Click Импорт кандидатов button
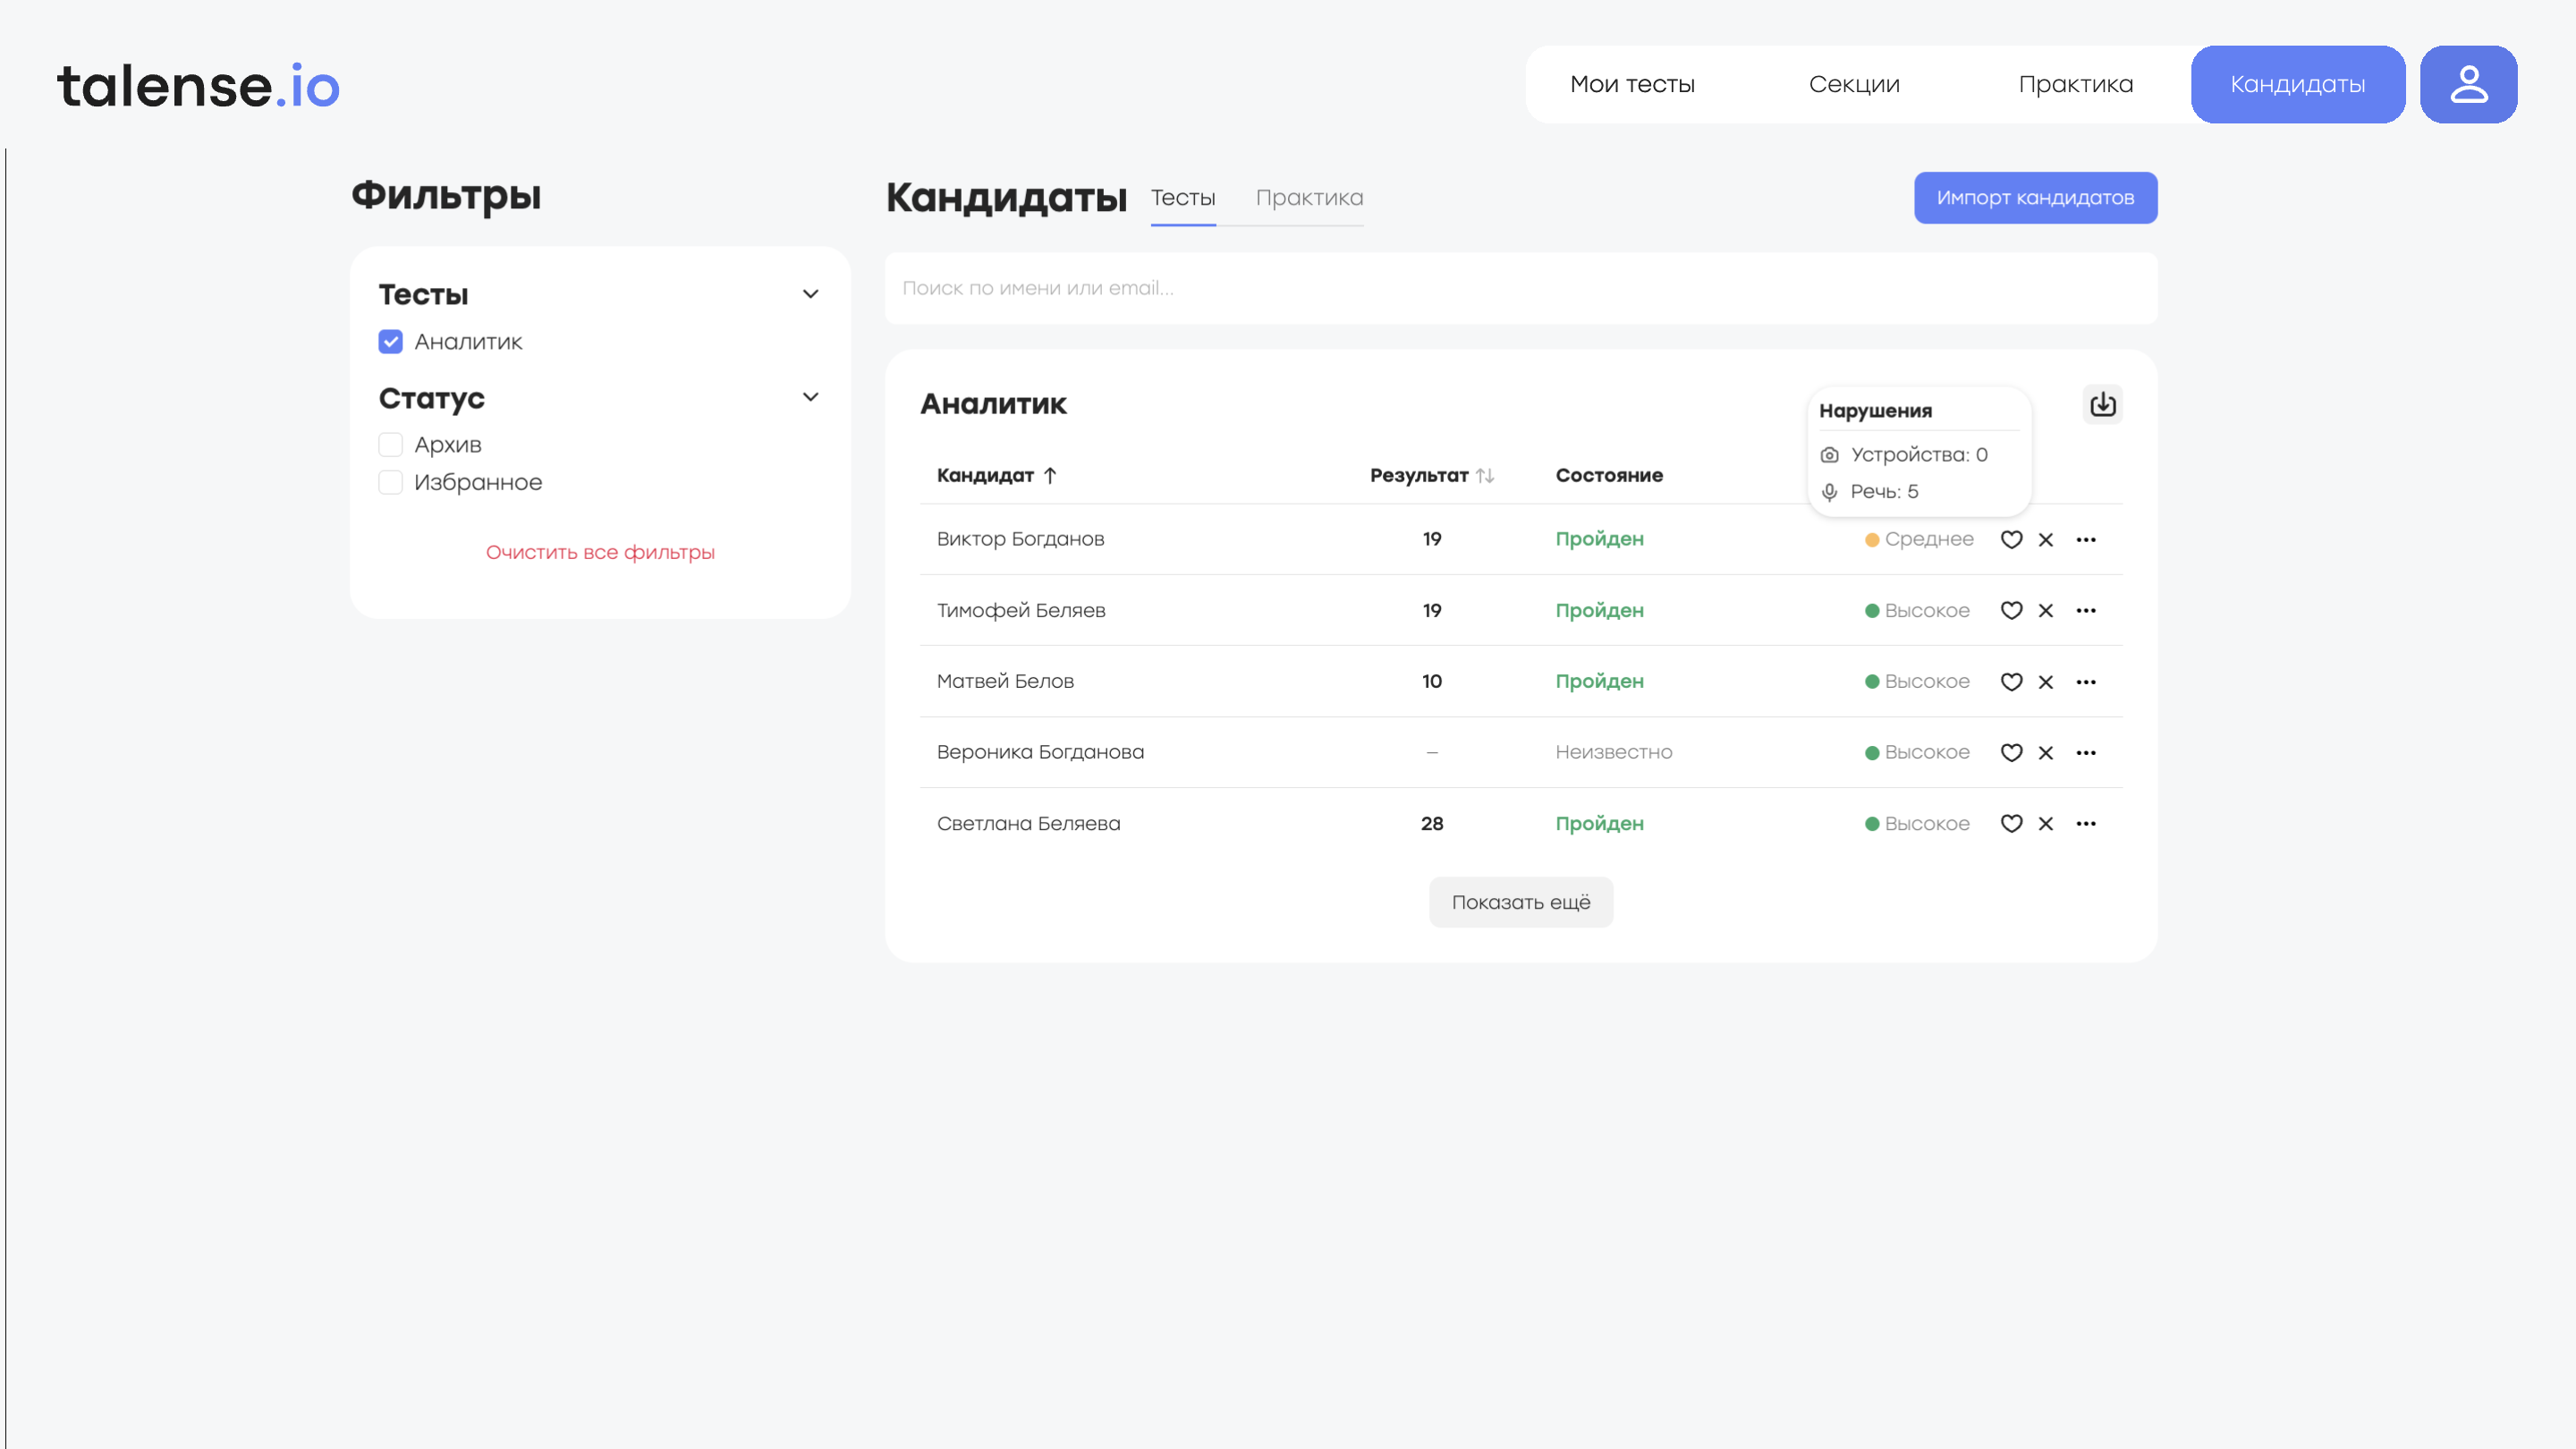This screenshot has width=2576, height=1449. point(2035,198)
